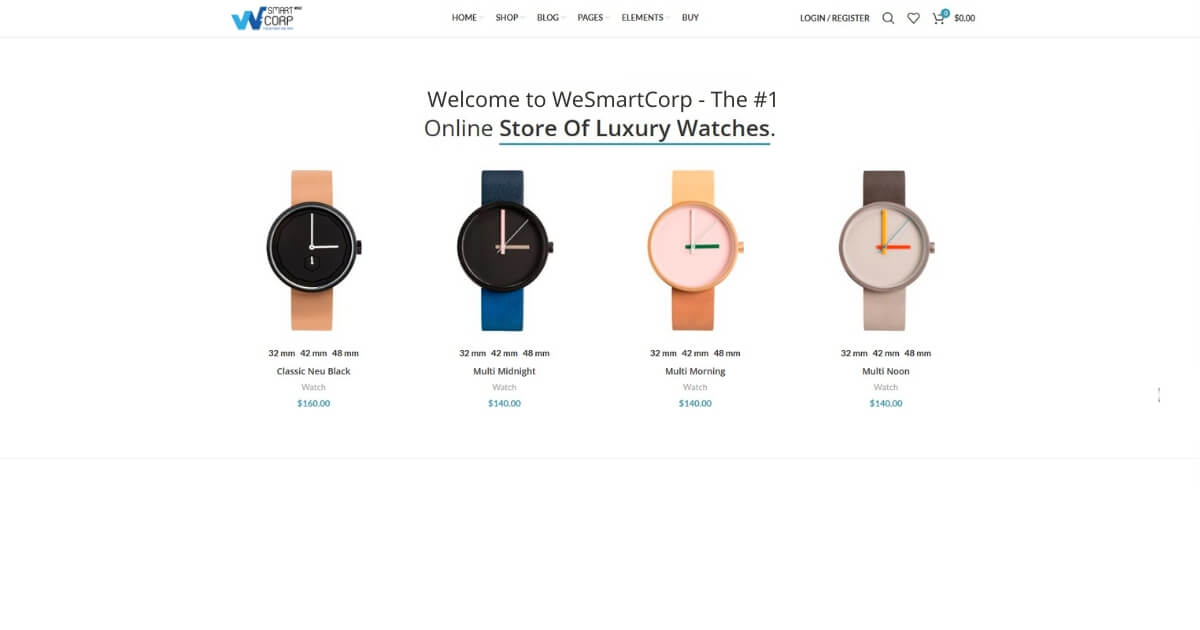Select 32 mm size for Classic Neu Black
The width and height of the screenshot is (1200, 630).
[x=281, y=353]
